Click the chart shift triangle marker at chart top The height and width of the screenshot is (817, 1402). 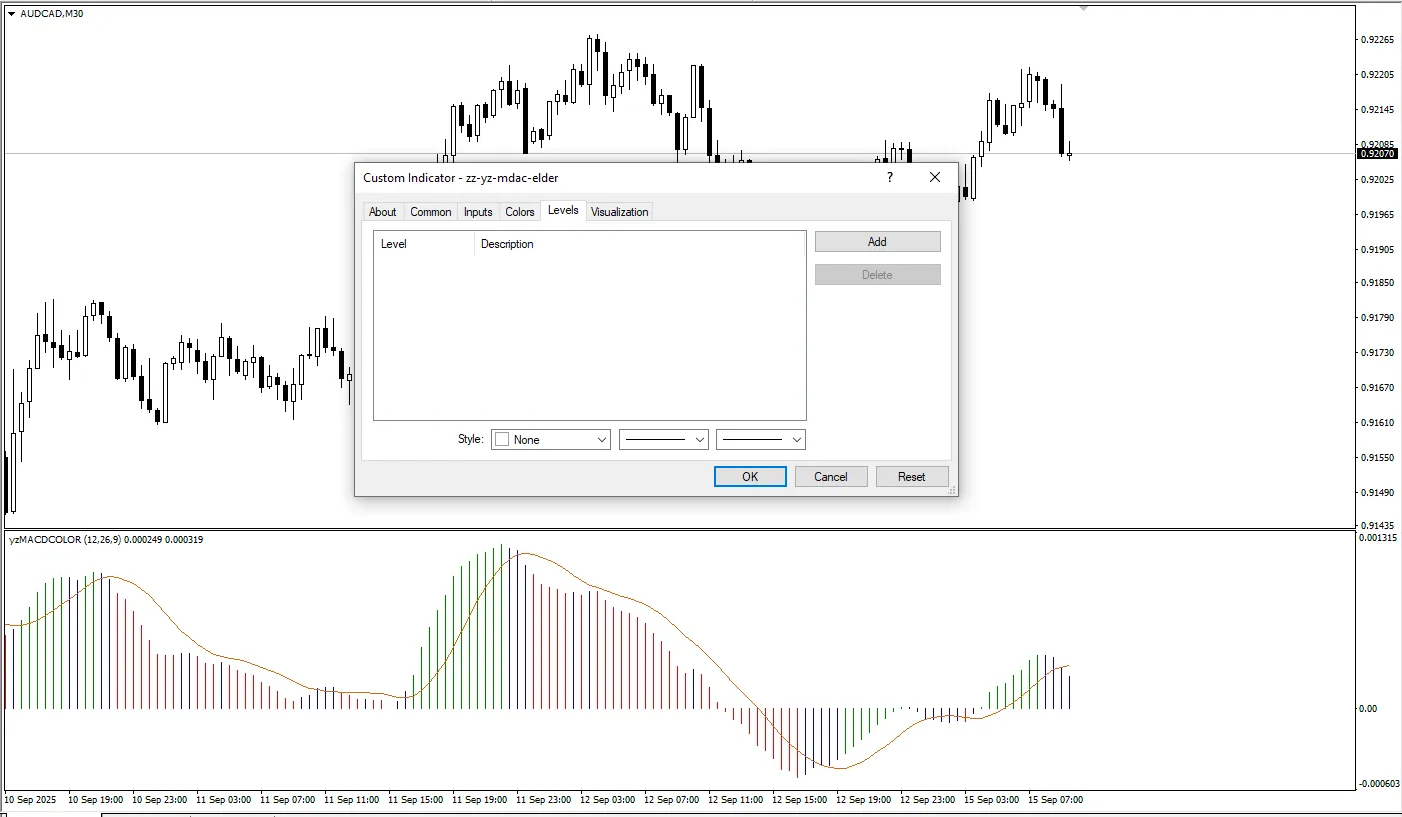1083,9
